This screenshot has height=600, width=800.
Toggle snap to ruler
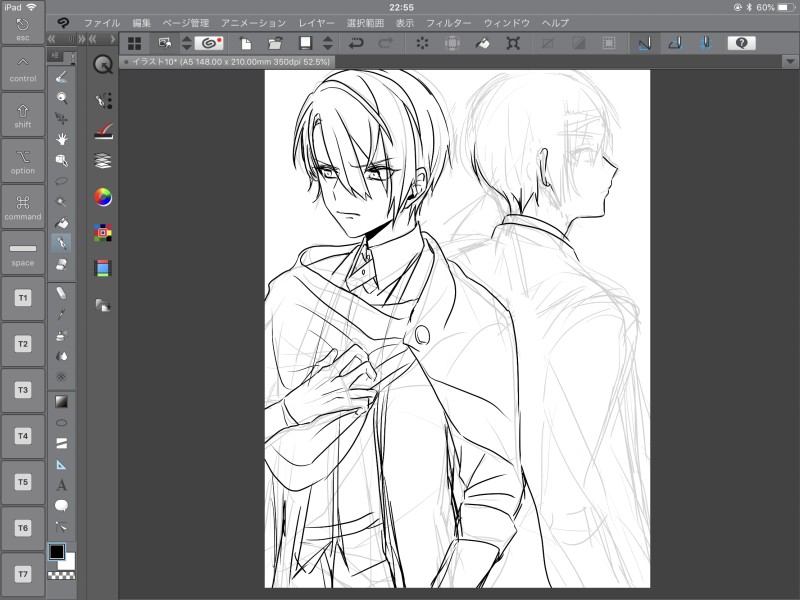coord(645,43)
